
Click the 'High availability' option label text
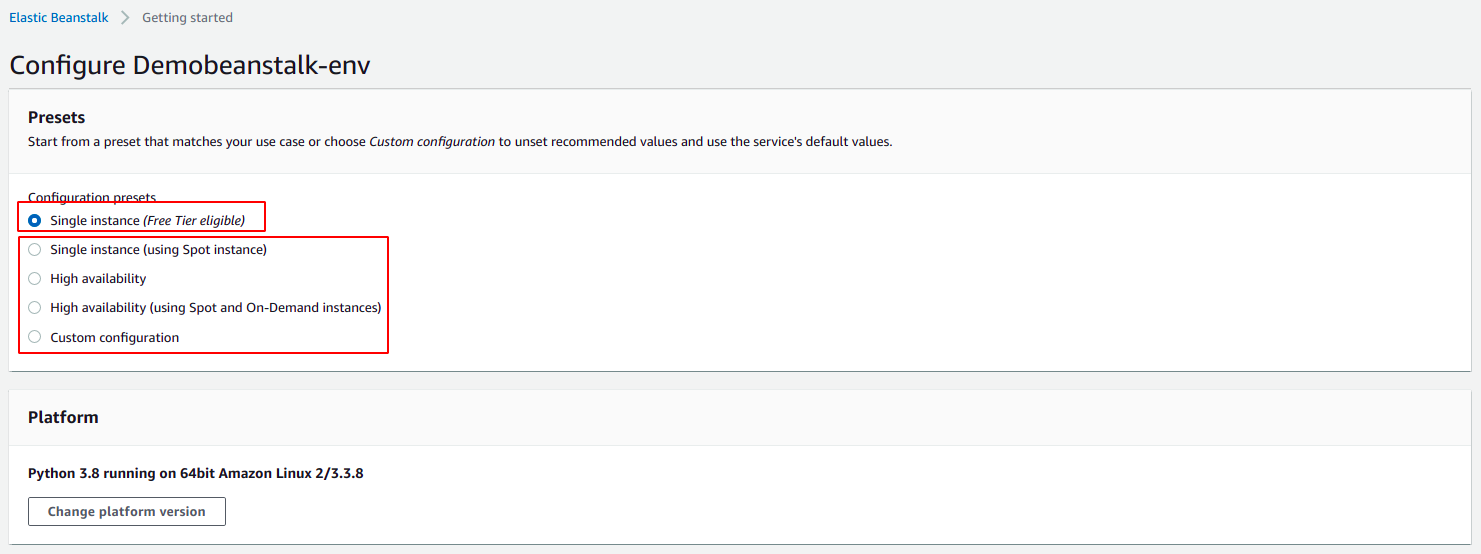click(x=98, y=279)
